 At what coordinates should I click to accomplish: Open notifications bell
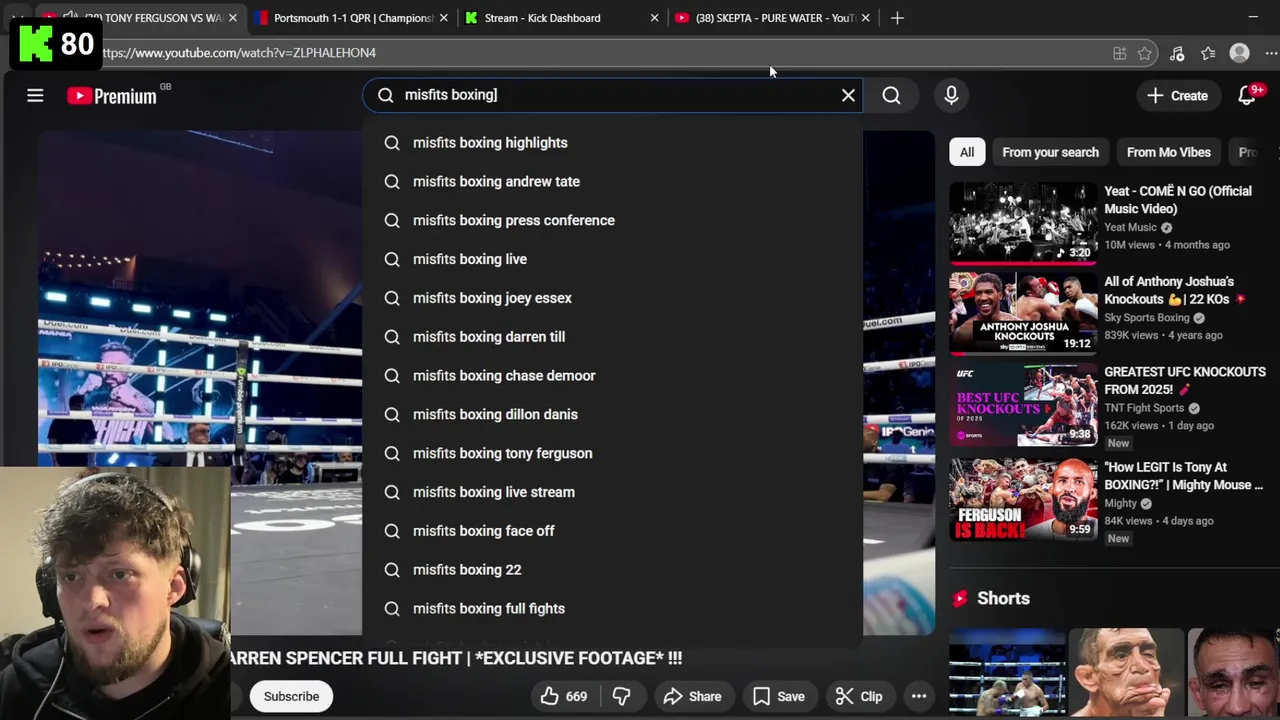point(1247,95)
